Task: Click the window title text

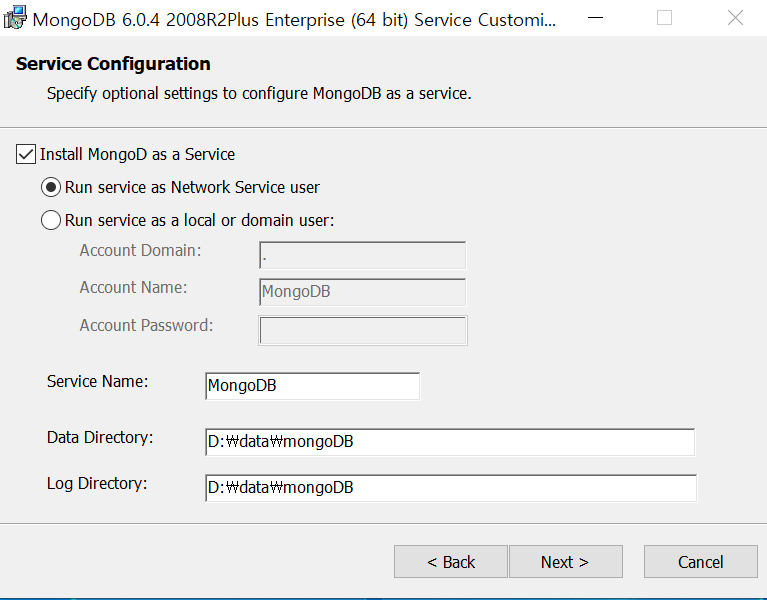Action: coord(294,20)
